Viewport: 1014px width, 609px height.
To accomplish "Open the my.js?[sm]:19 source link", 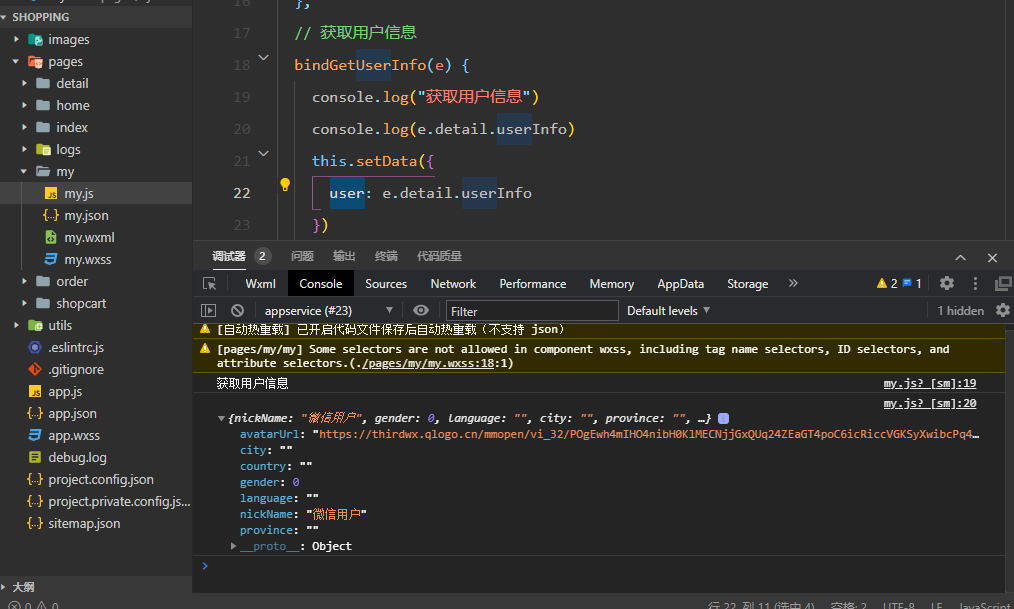I will pyautogui.click(x=930, y=383).
